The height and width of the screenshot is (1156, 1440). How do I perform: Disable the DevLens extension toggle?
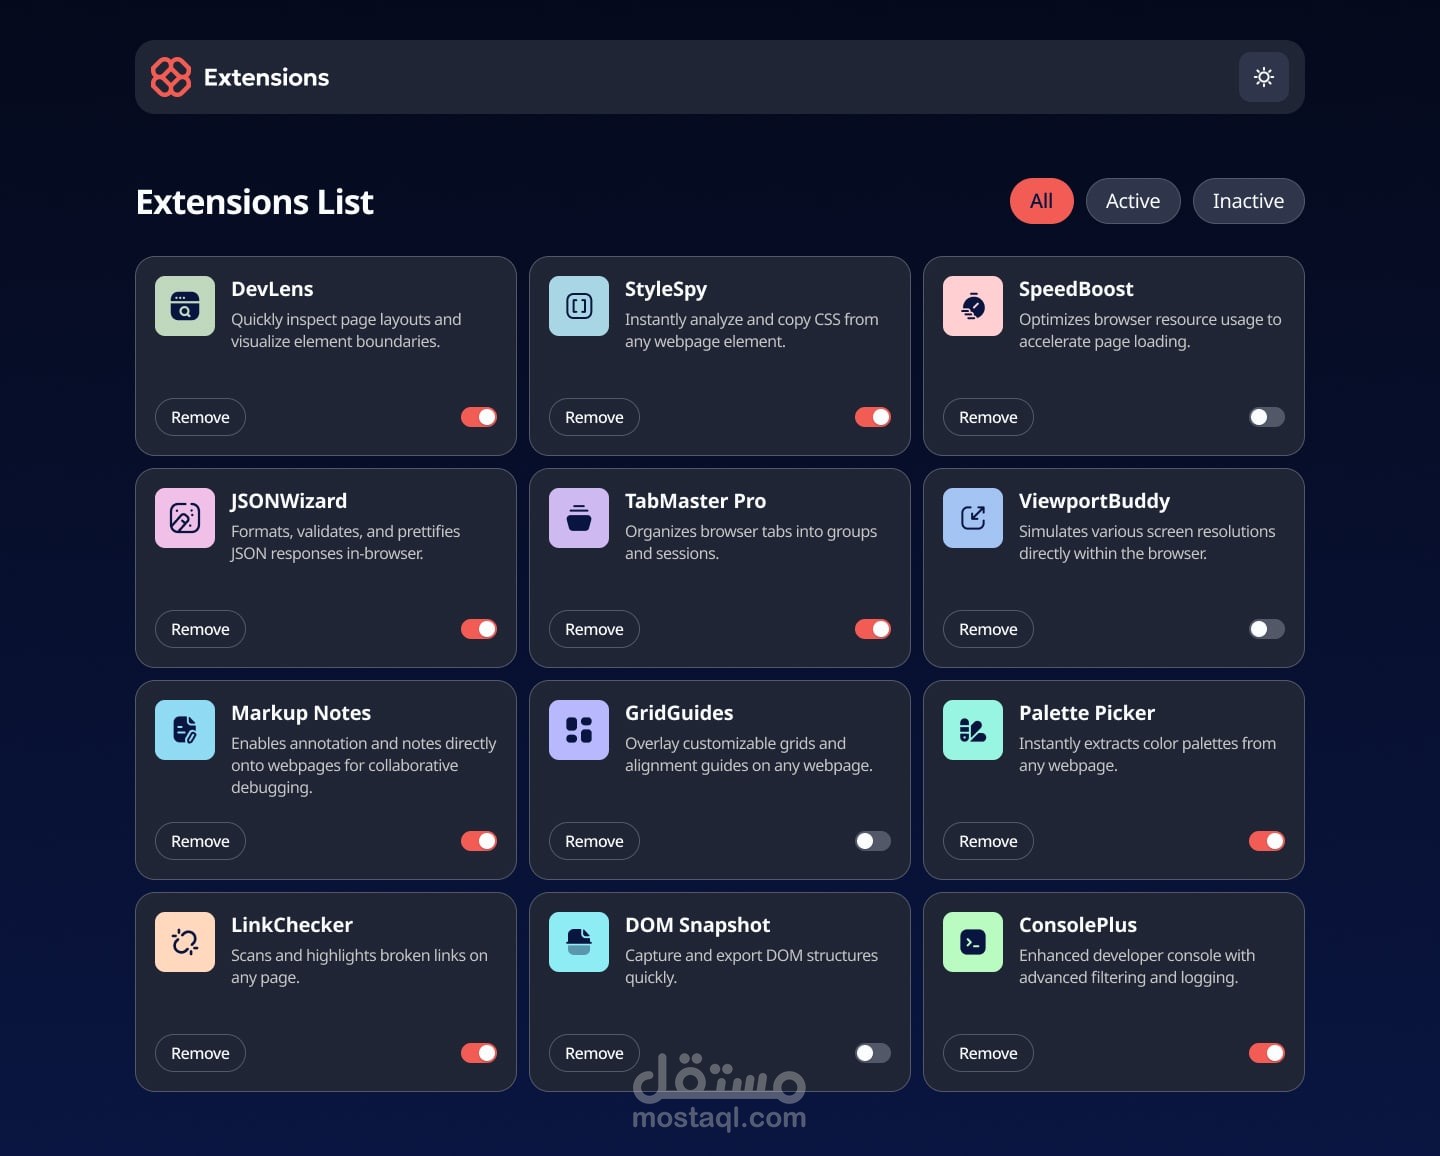(479, 417)
